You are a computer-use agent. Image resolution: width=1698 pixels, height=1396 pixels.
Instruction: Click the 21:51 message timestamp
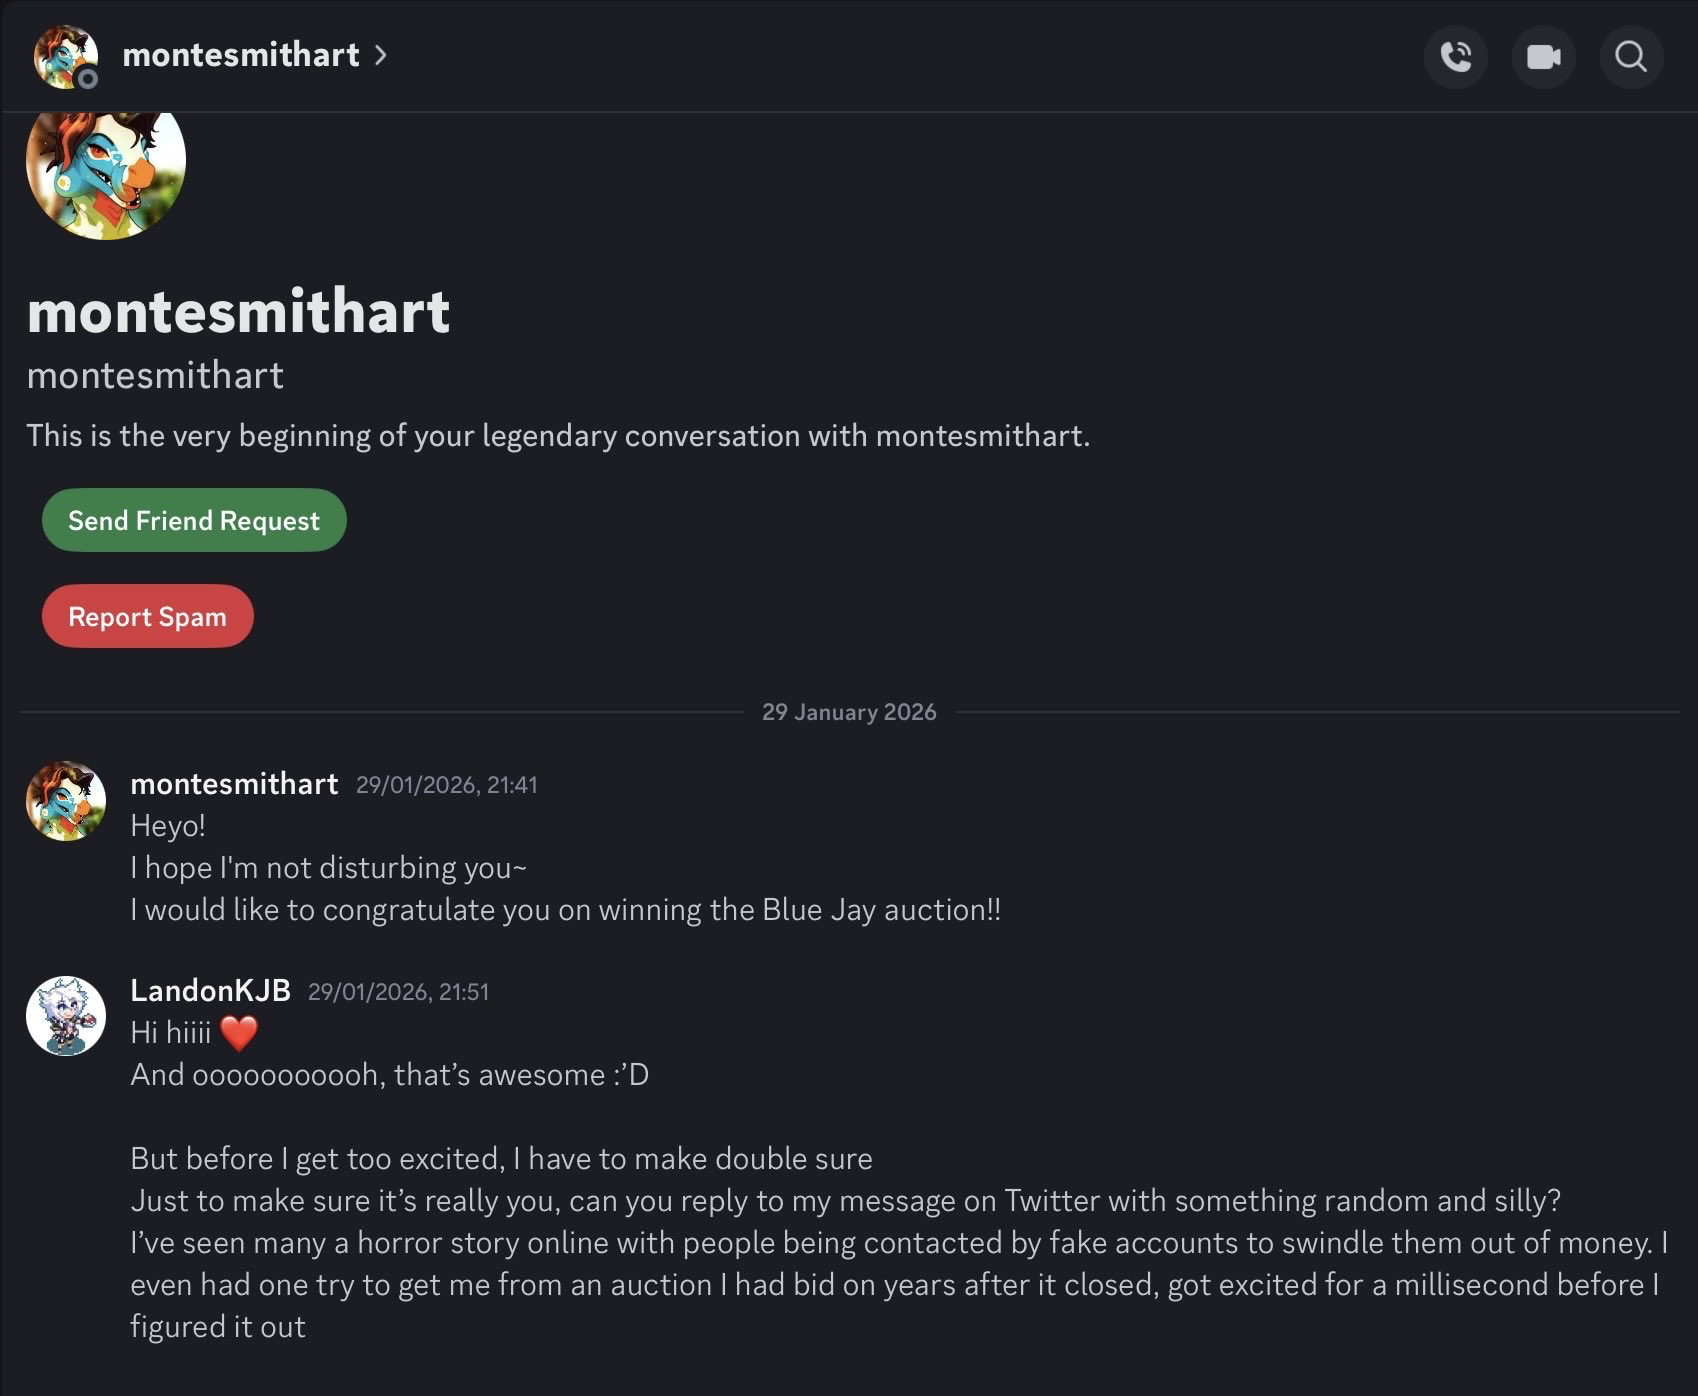click(398, 992)
